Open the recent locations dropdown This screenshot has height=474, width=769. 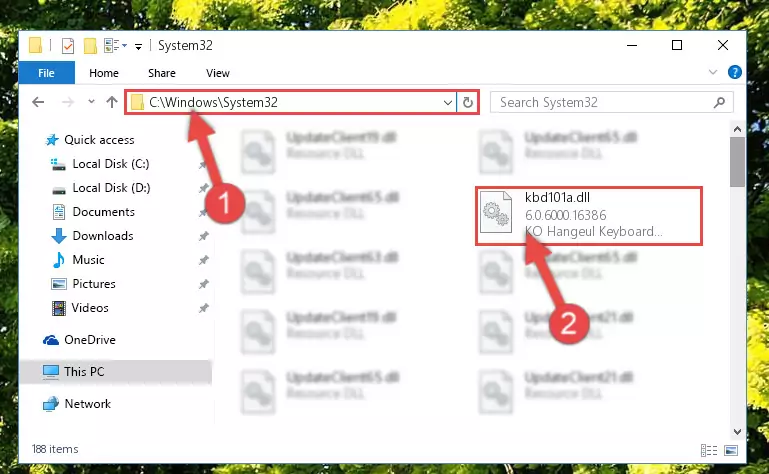(x=91, y=102)
